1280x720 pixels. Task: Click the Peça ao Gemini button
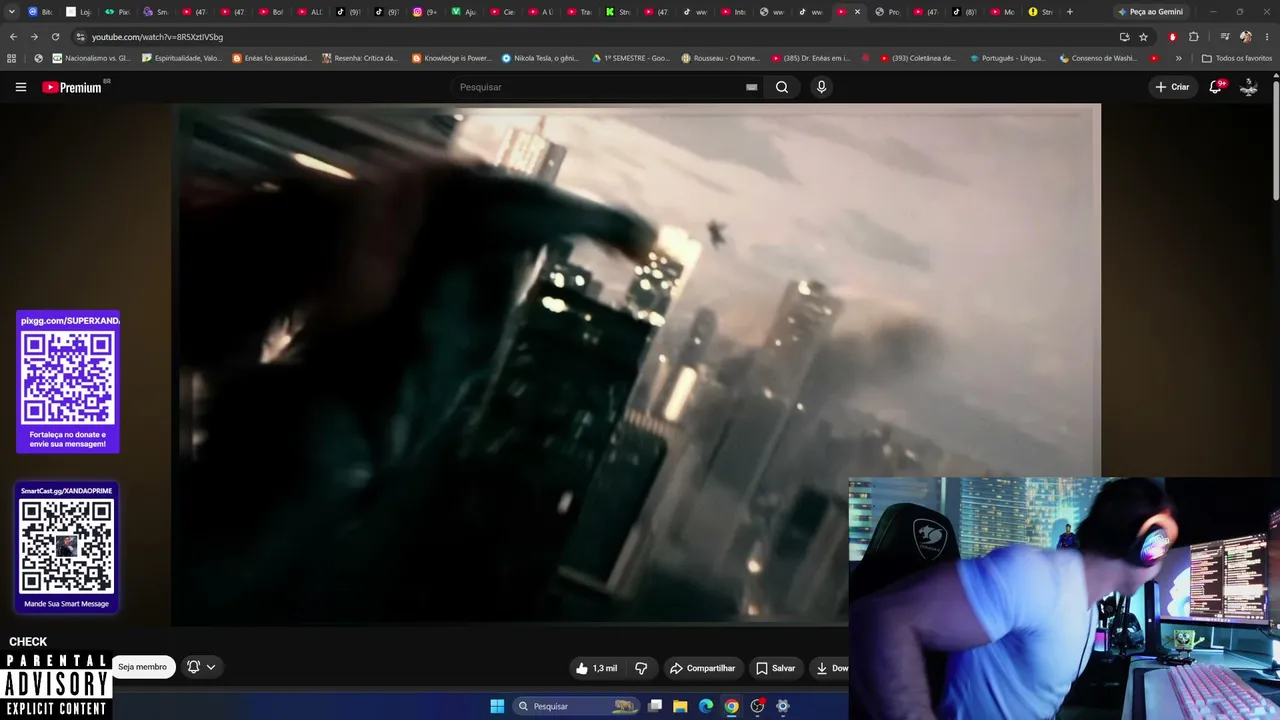1151,12
